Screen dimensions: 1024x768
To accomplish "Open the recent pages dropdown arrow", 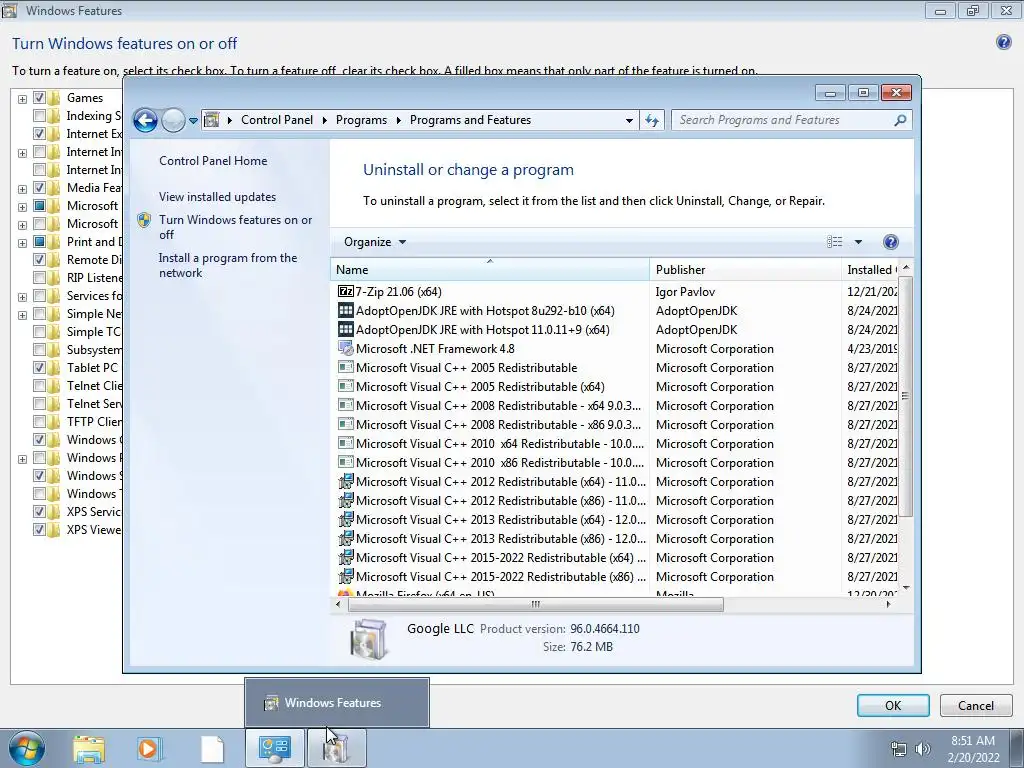I will [x=193, y=120].
